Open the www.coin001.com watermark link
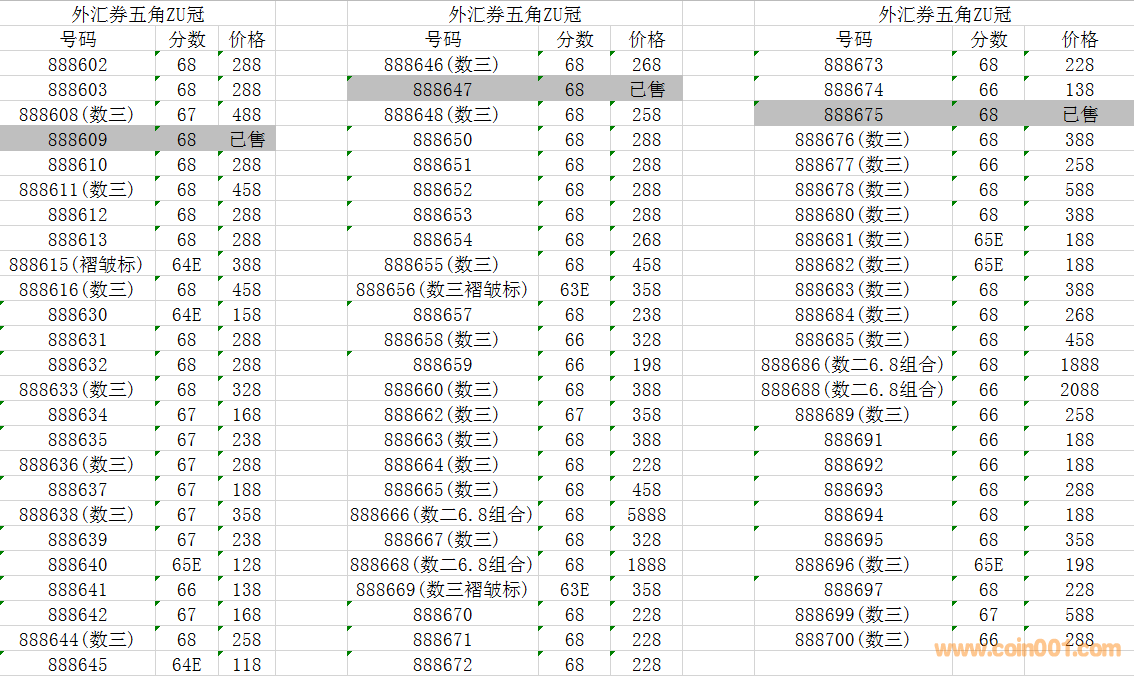 pos(1027,649)
